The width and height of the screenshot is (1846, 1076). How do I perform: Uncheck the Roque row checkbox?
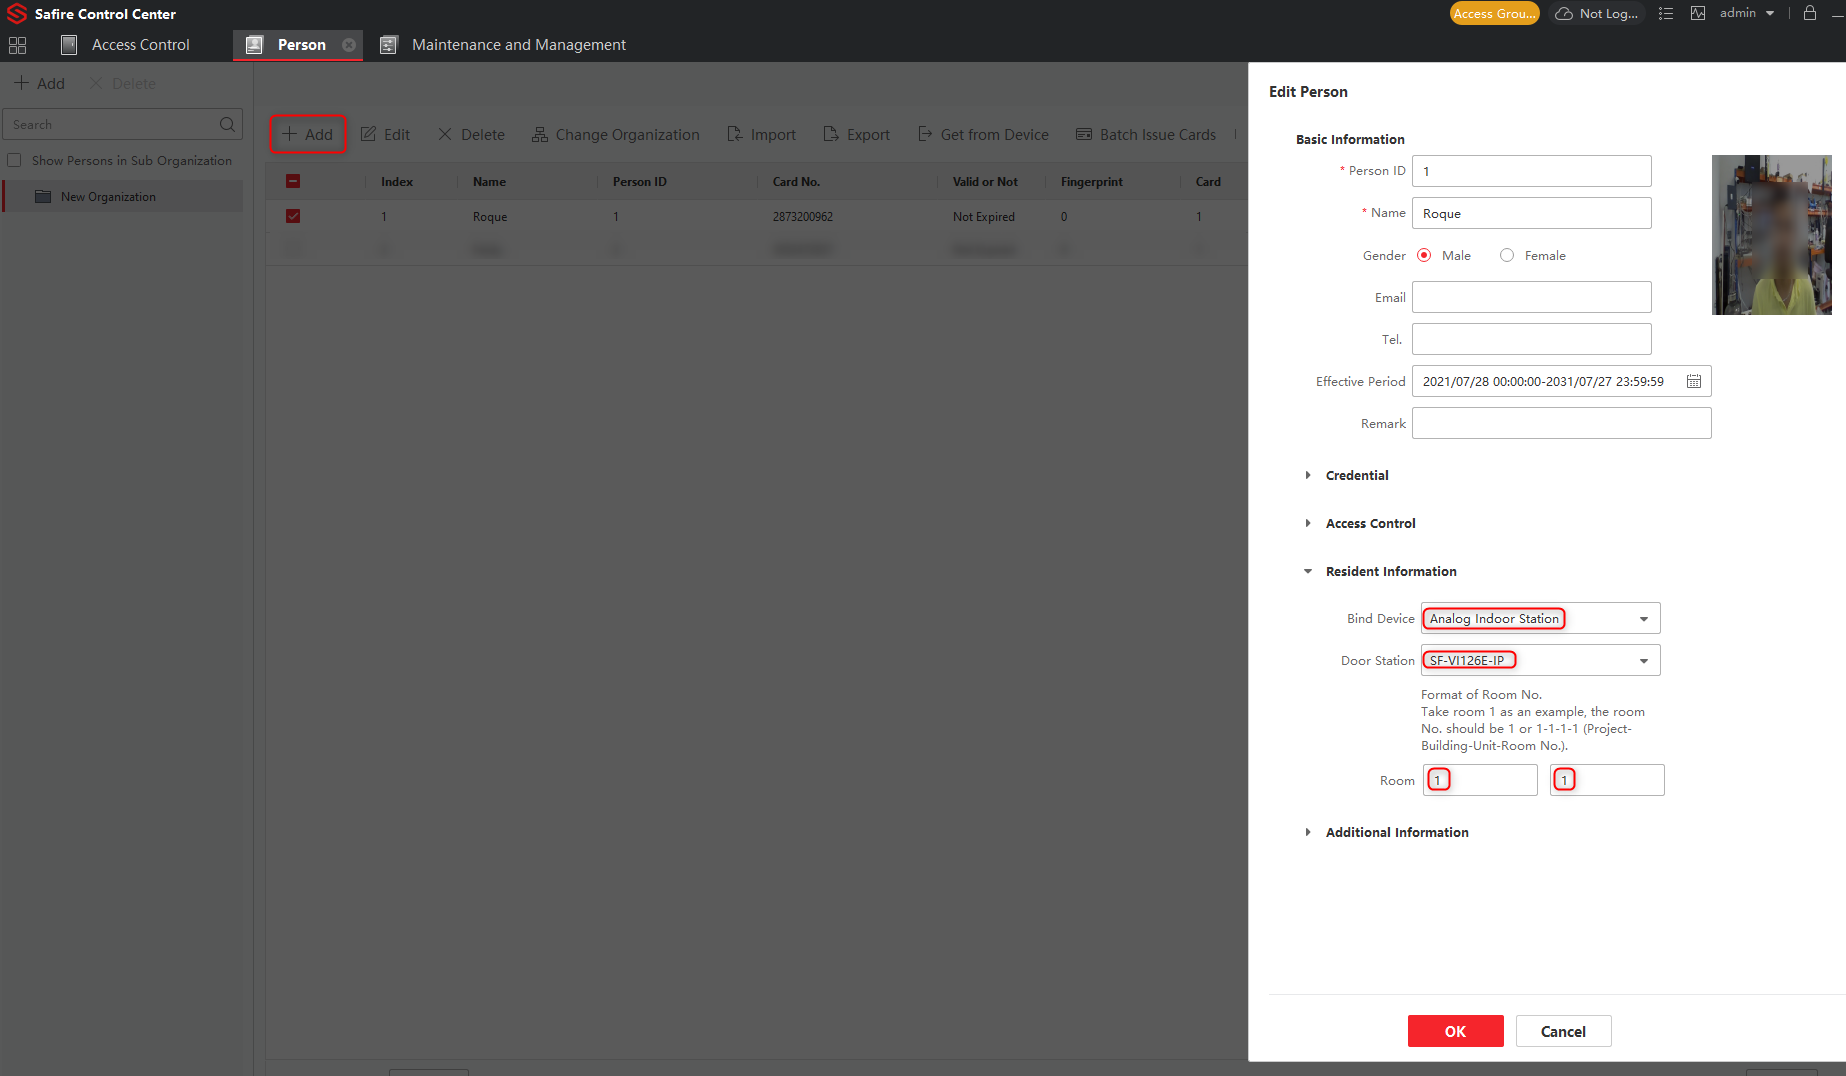click(293, 216)
